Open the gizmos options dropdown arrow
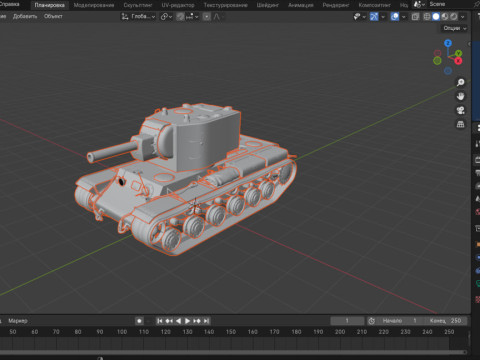This screenshot has height=360, width=480. [383, 17]
